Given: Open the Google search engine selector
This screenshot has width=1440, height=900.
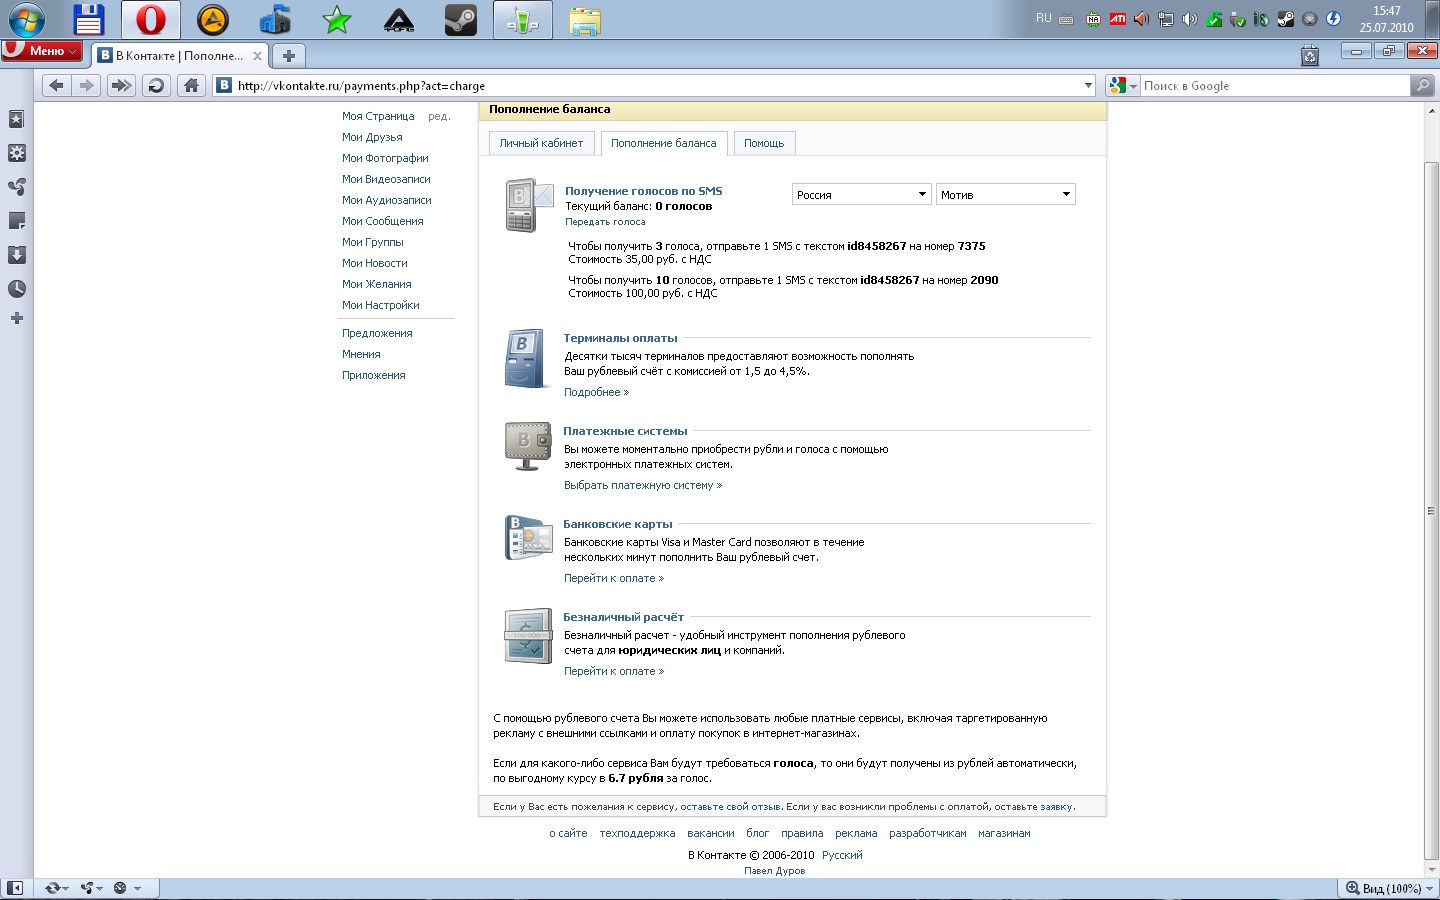Looking at the screenshot, I should [x=1123, y=86].
